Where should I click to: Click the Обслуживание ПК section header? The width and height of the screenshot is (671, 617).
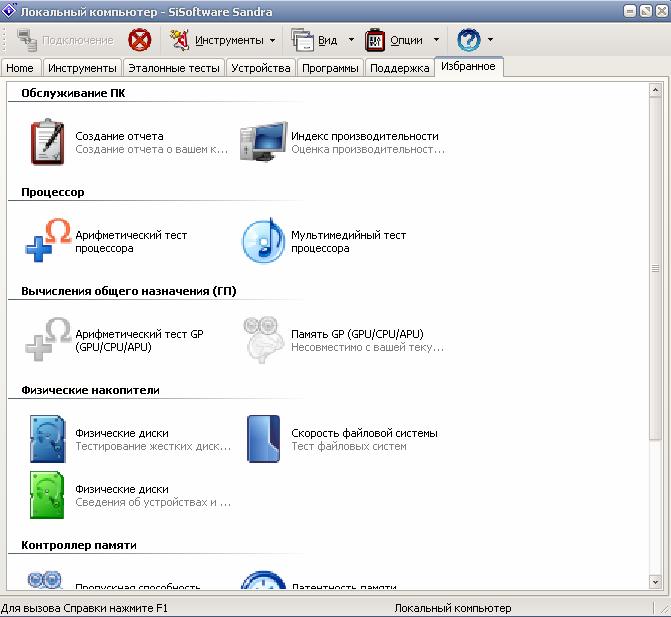click(73, 93)
